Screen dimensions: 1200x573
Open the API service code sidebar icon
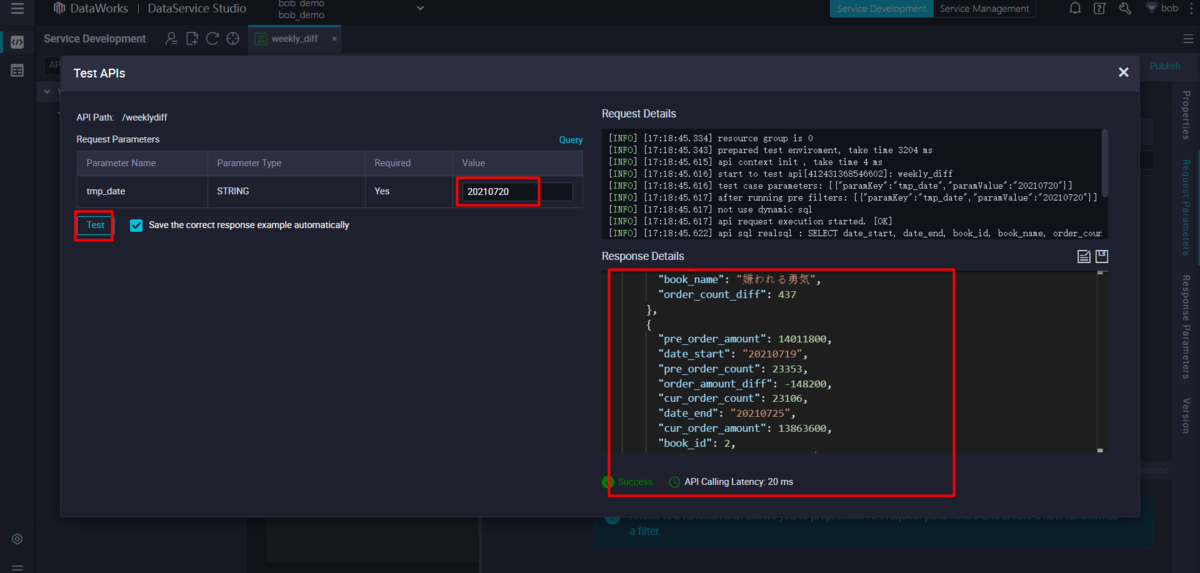(x=17, y=42)
